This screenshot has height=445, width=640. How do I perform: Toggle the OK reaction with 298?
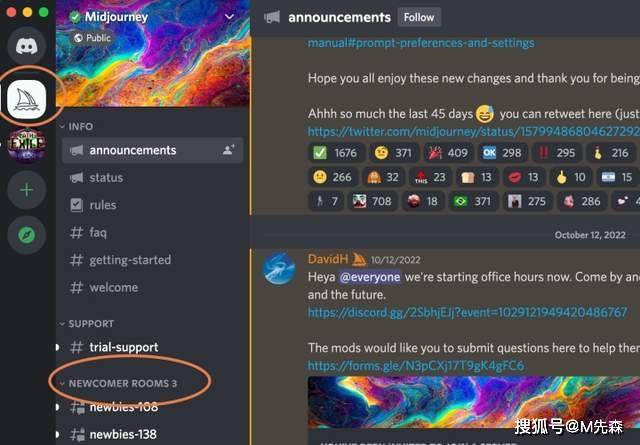click(x=502, y=153)
